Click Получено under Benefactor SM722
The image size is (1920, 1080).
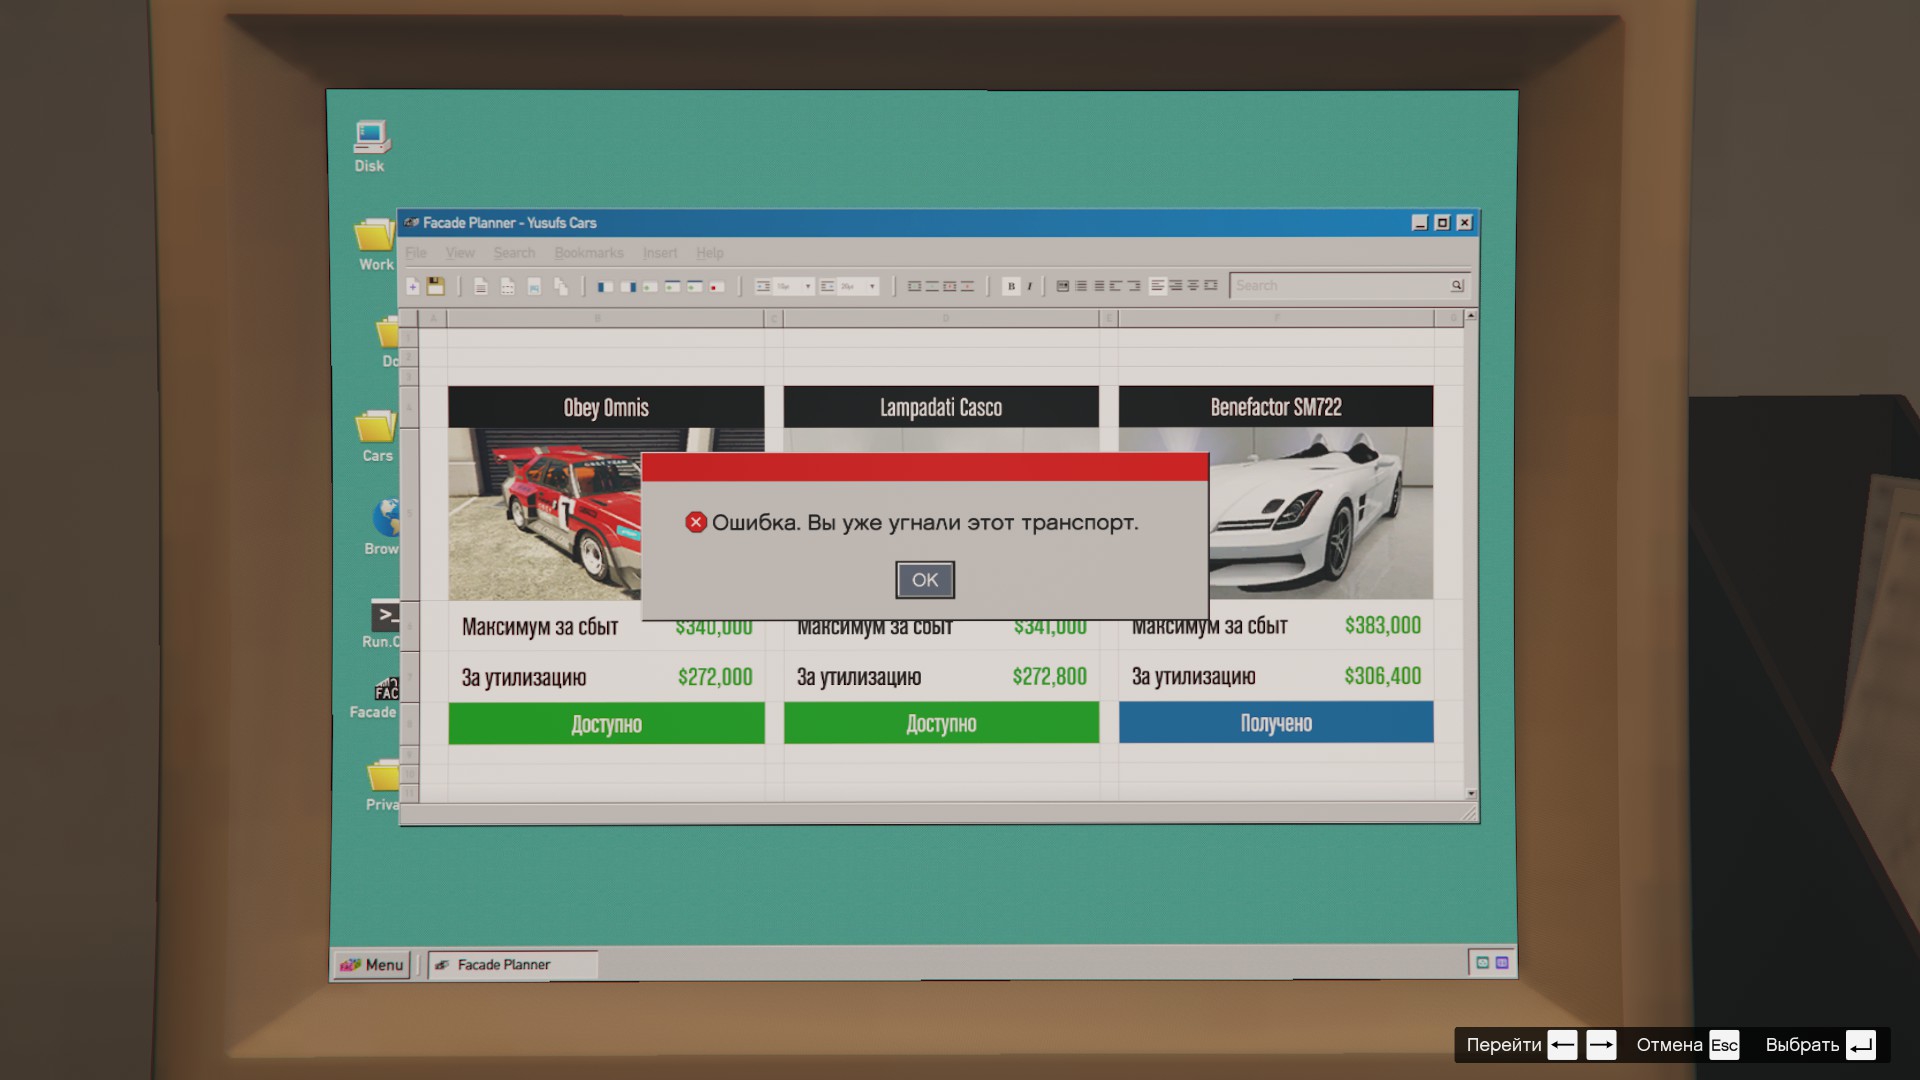[1276, 722]
